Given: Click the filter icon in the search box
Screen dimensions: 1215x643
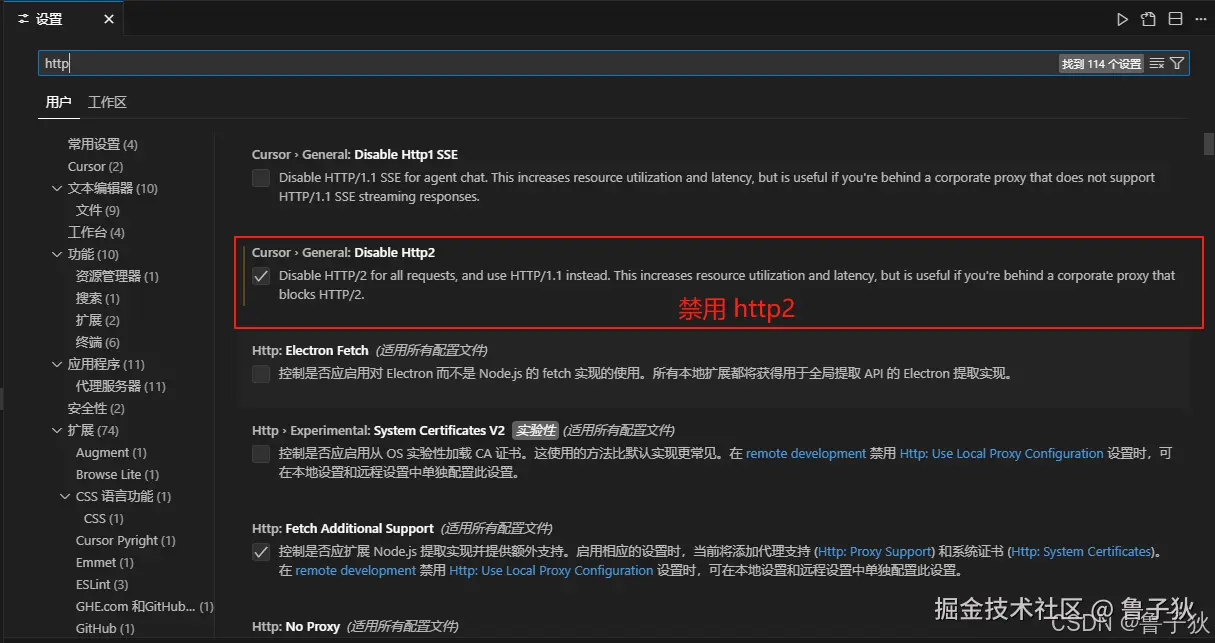Looking at the screenshot, I should pyautogui.click(x=1178, y=63).
